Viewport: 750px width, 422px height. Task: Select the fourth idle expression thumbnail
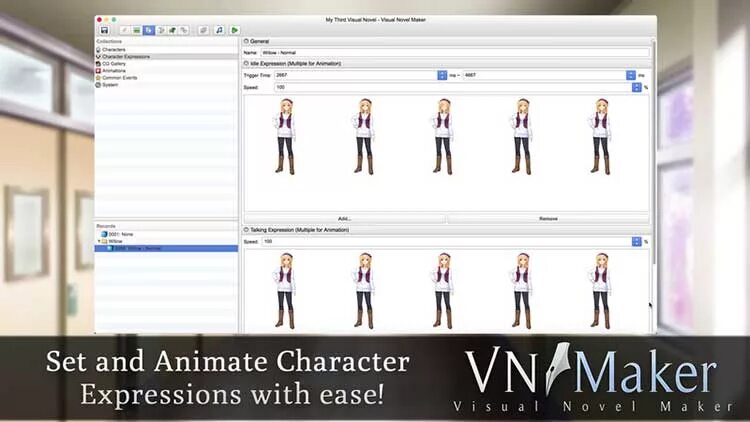[x=522, y=136]
